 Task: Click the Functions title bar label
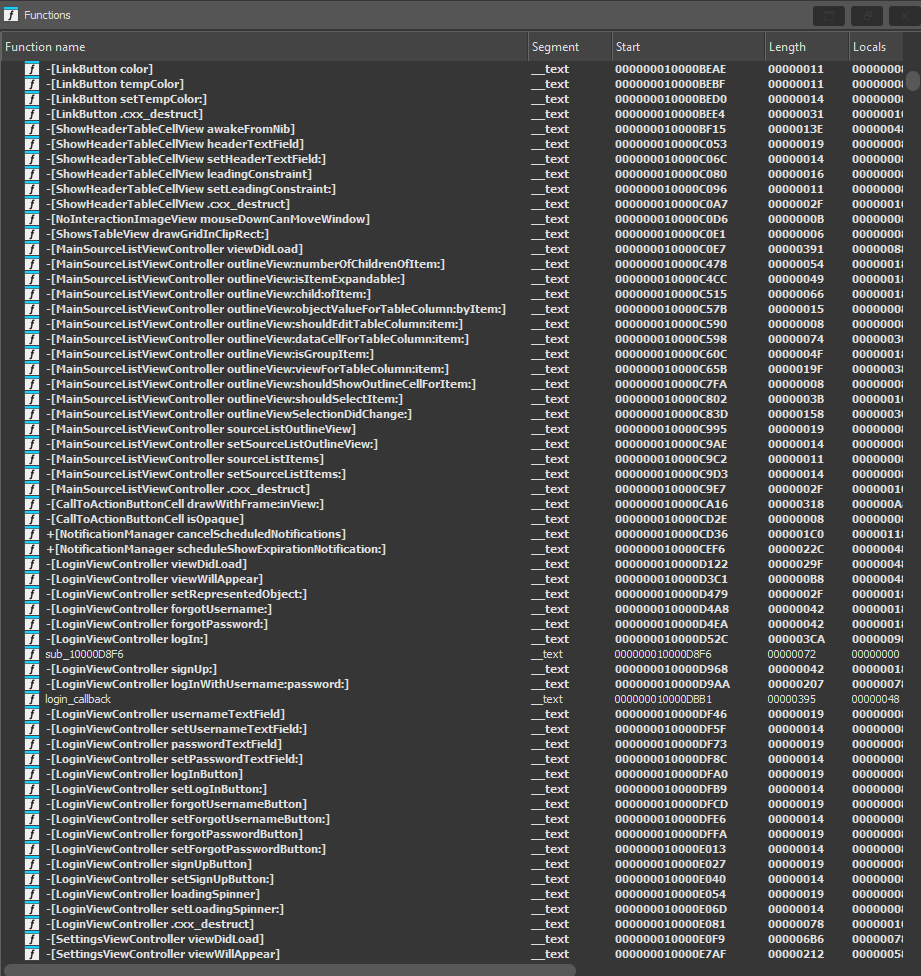pos(46,14)
